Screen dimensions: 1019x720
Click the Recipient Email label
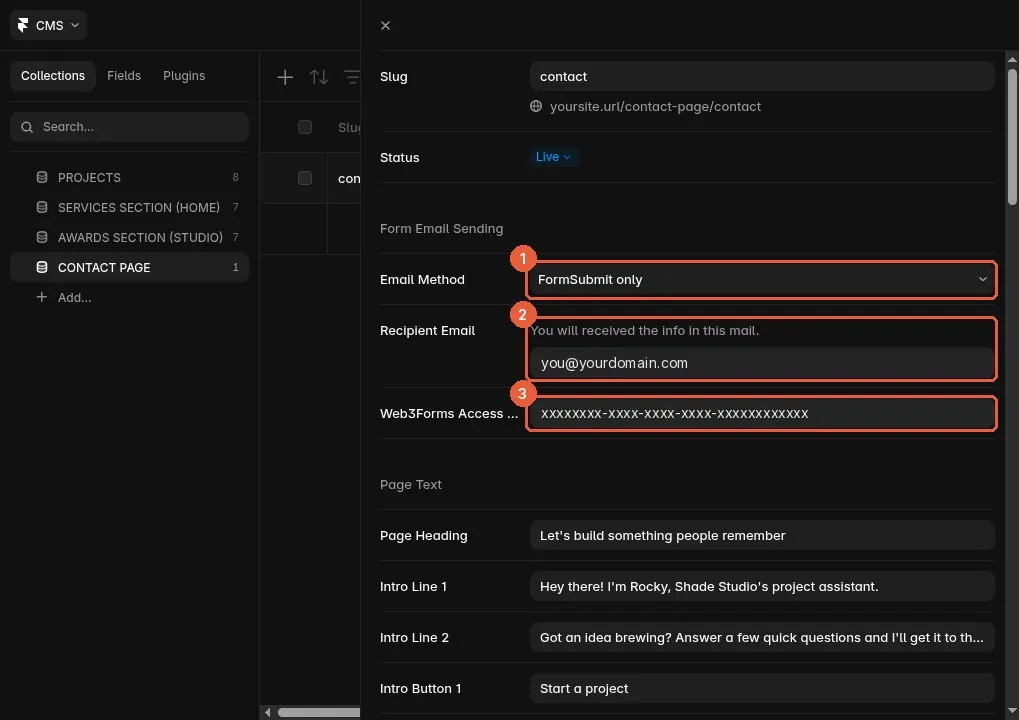pyautogui.click(x=428, y=330)
